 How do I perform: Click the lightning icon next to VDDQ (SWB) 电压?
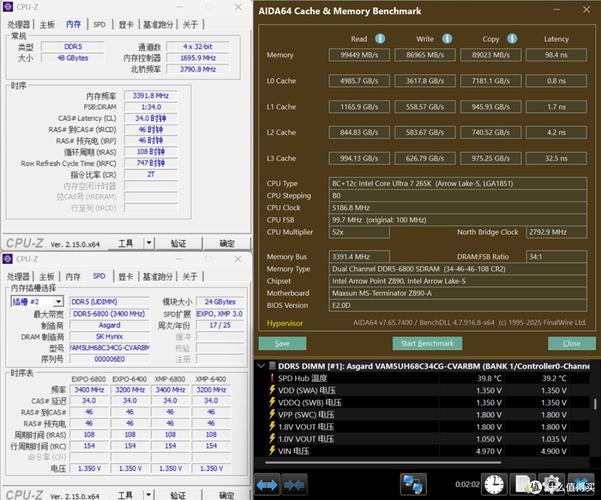(273, 402)
